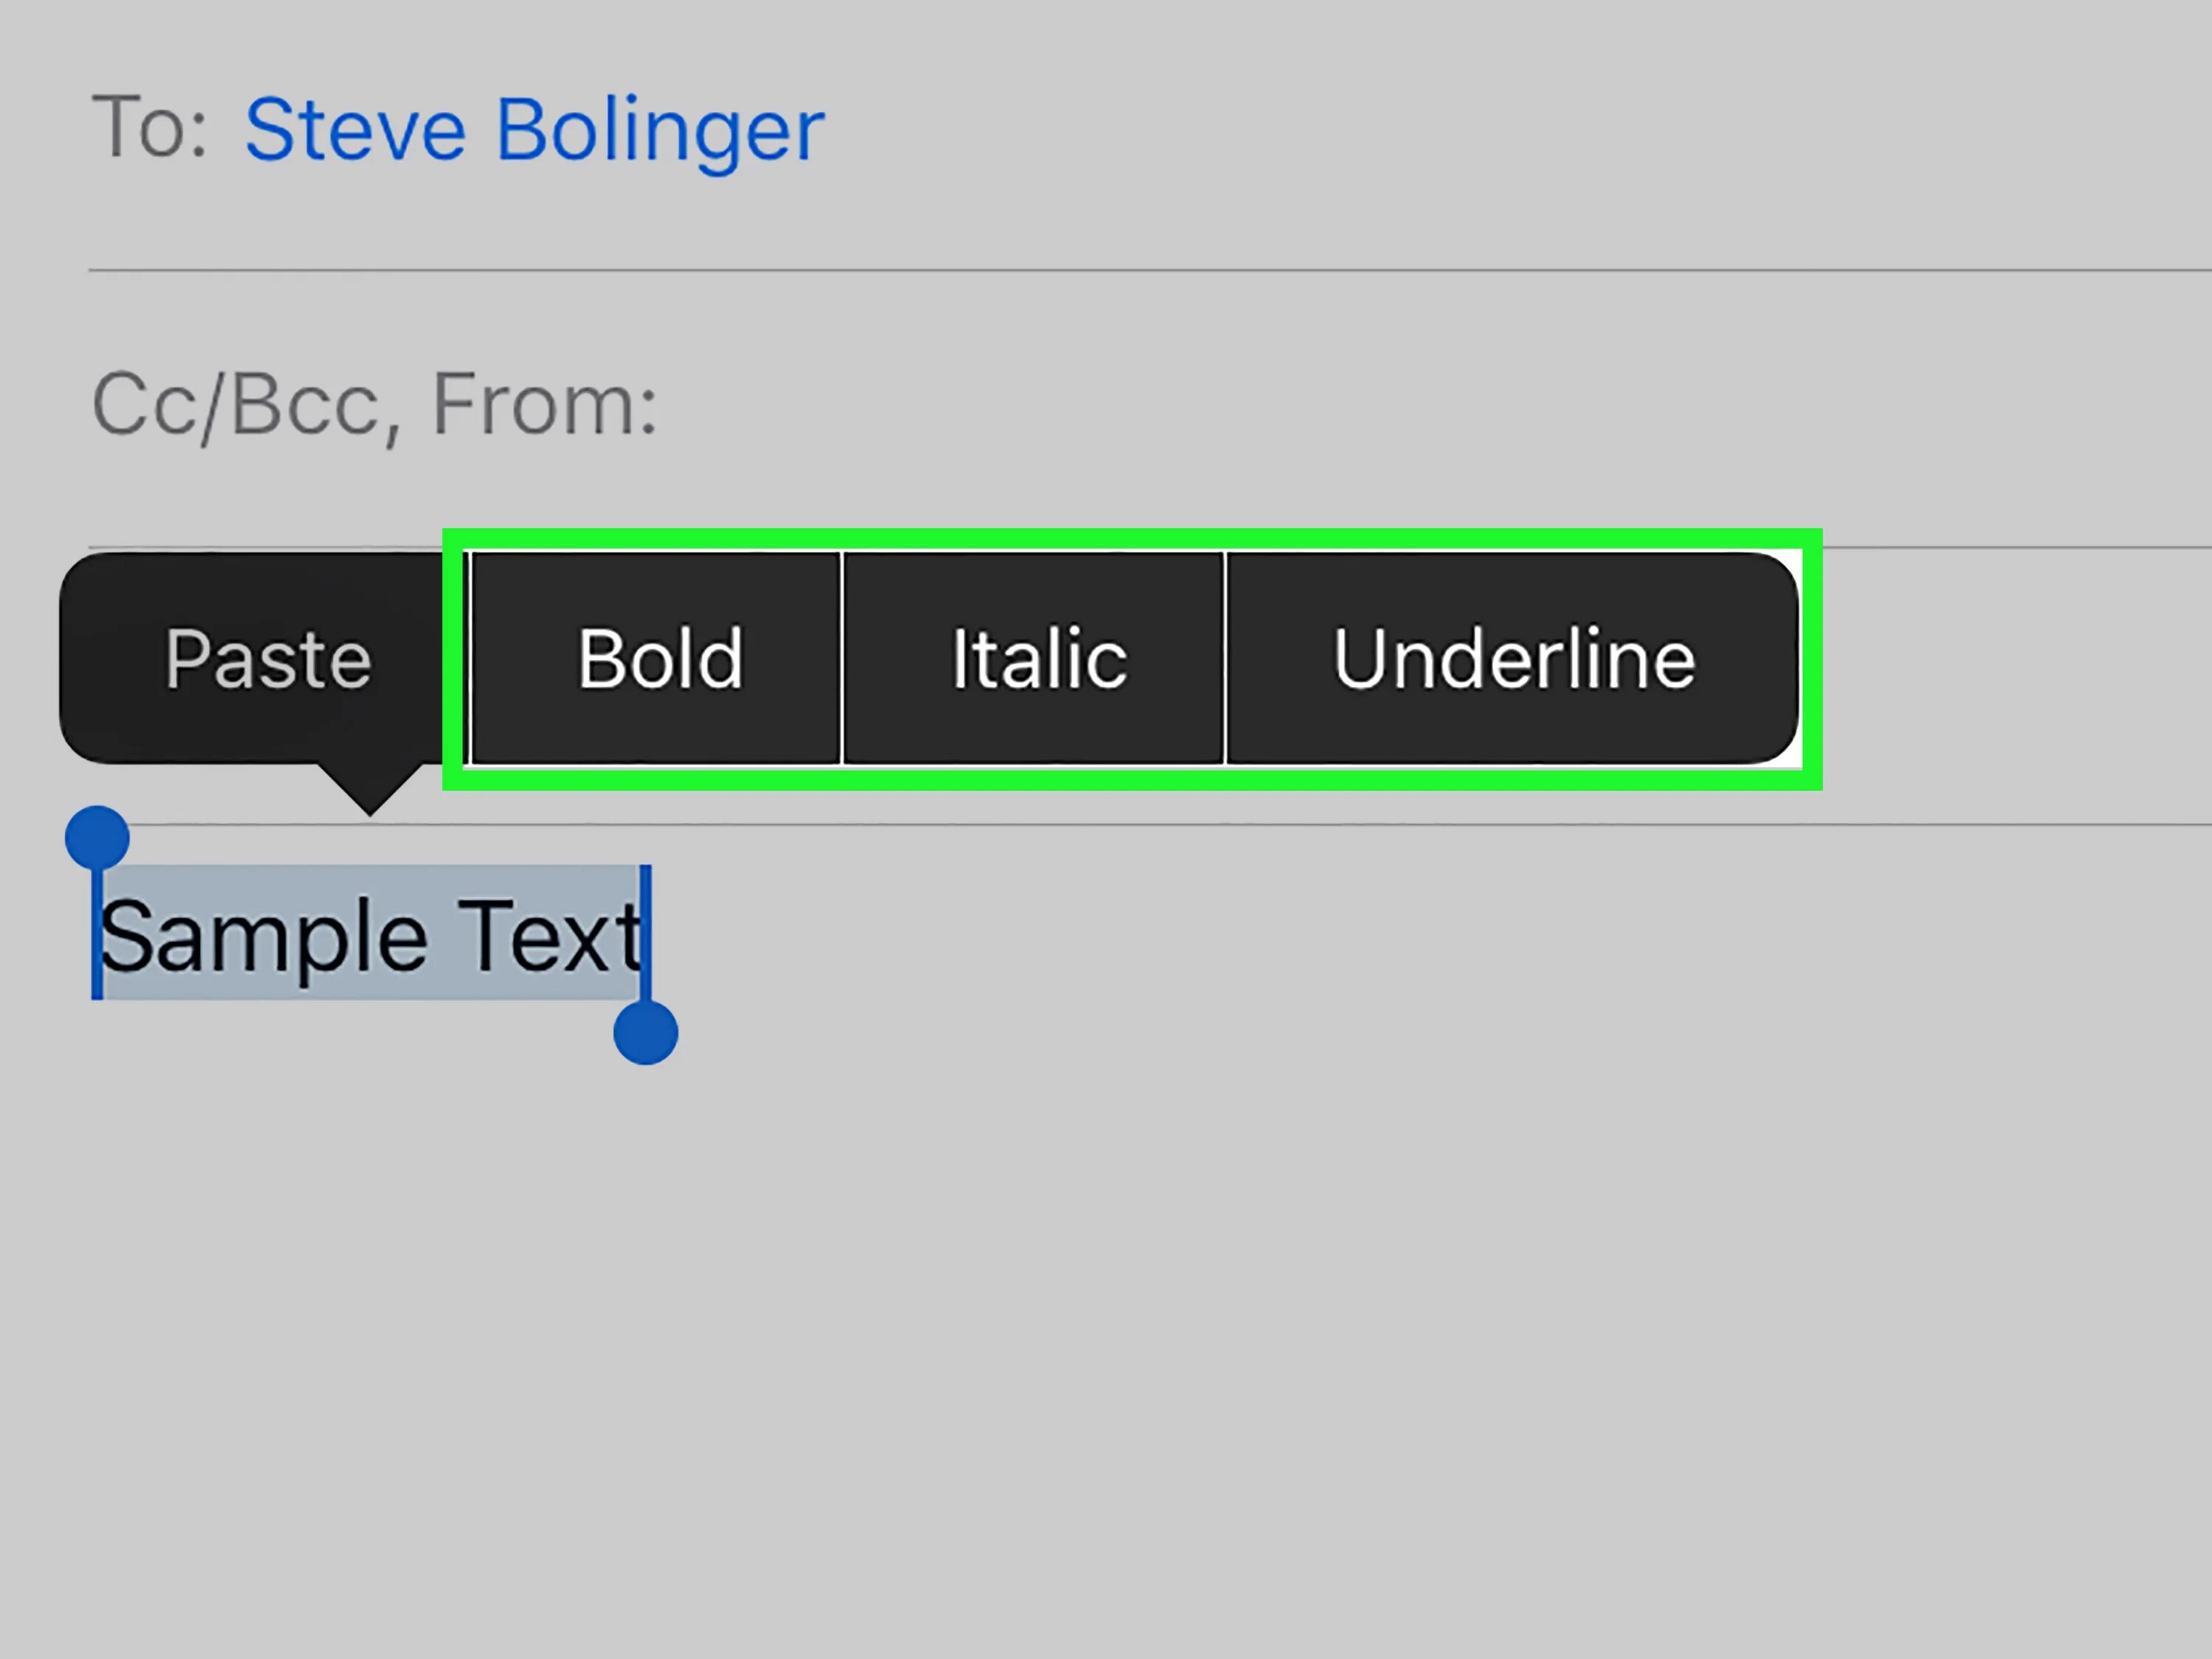Tap the "To:" field label
The image size is (2212, 1659).
coord(150,128)
